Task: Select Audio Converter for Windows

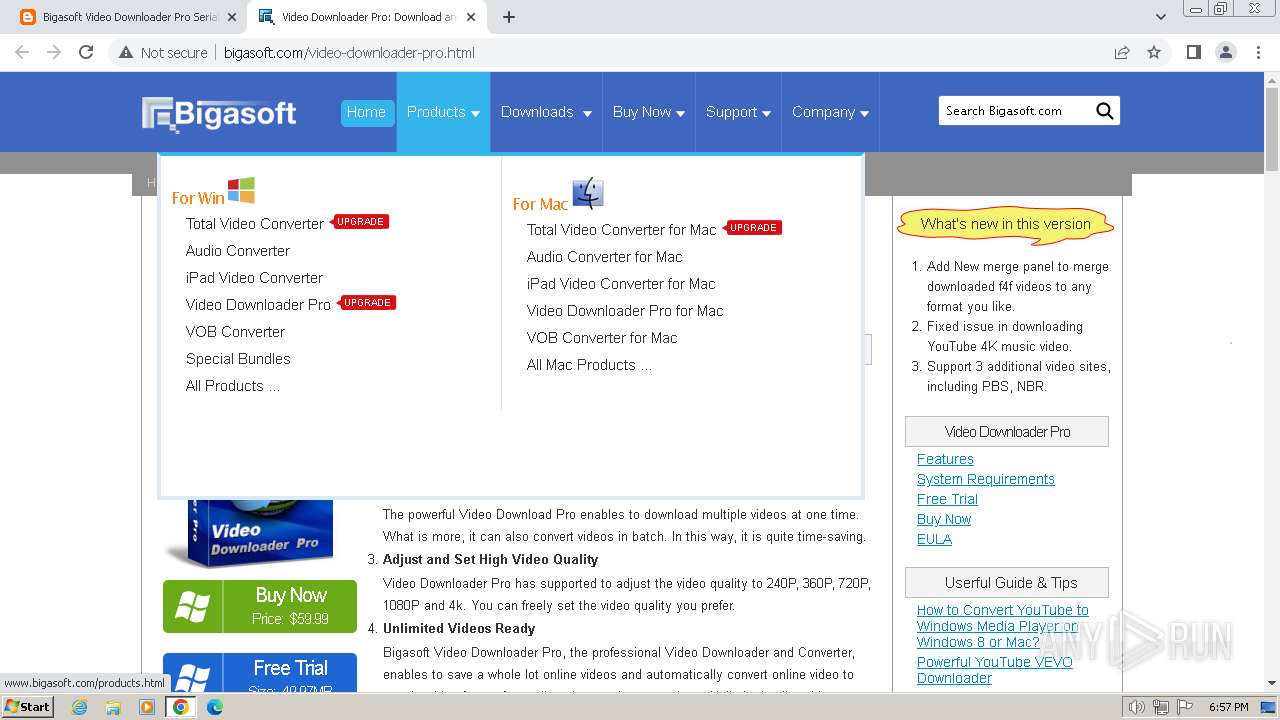Action: pyautogui.click(x=238, y=251)
